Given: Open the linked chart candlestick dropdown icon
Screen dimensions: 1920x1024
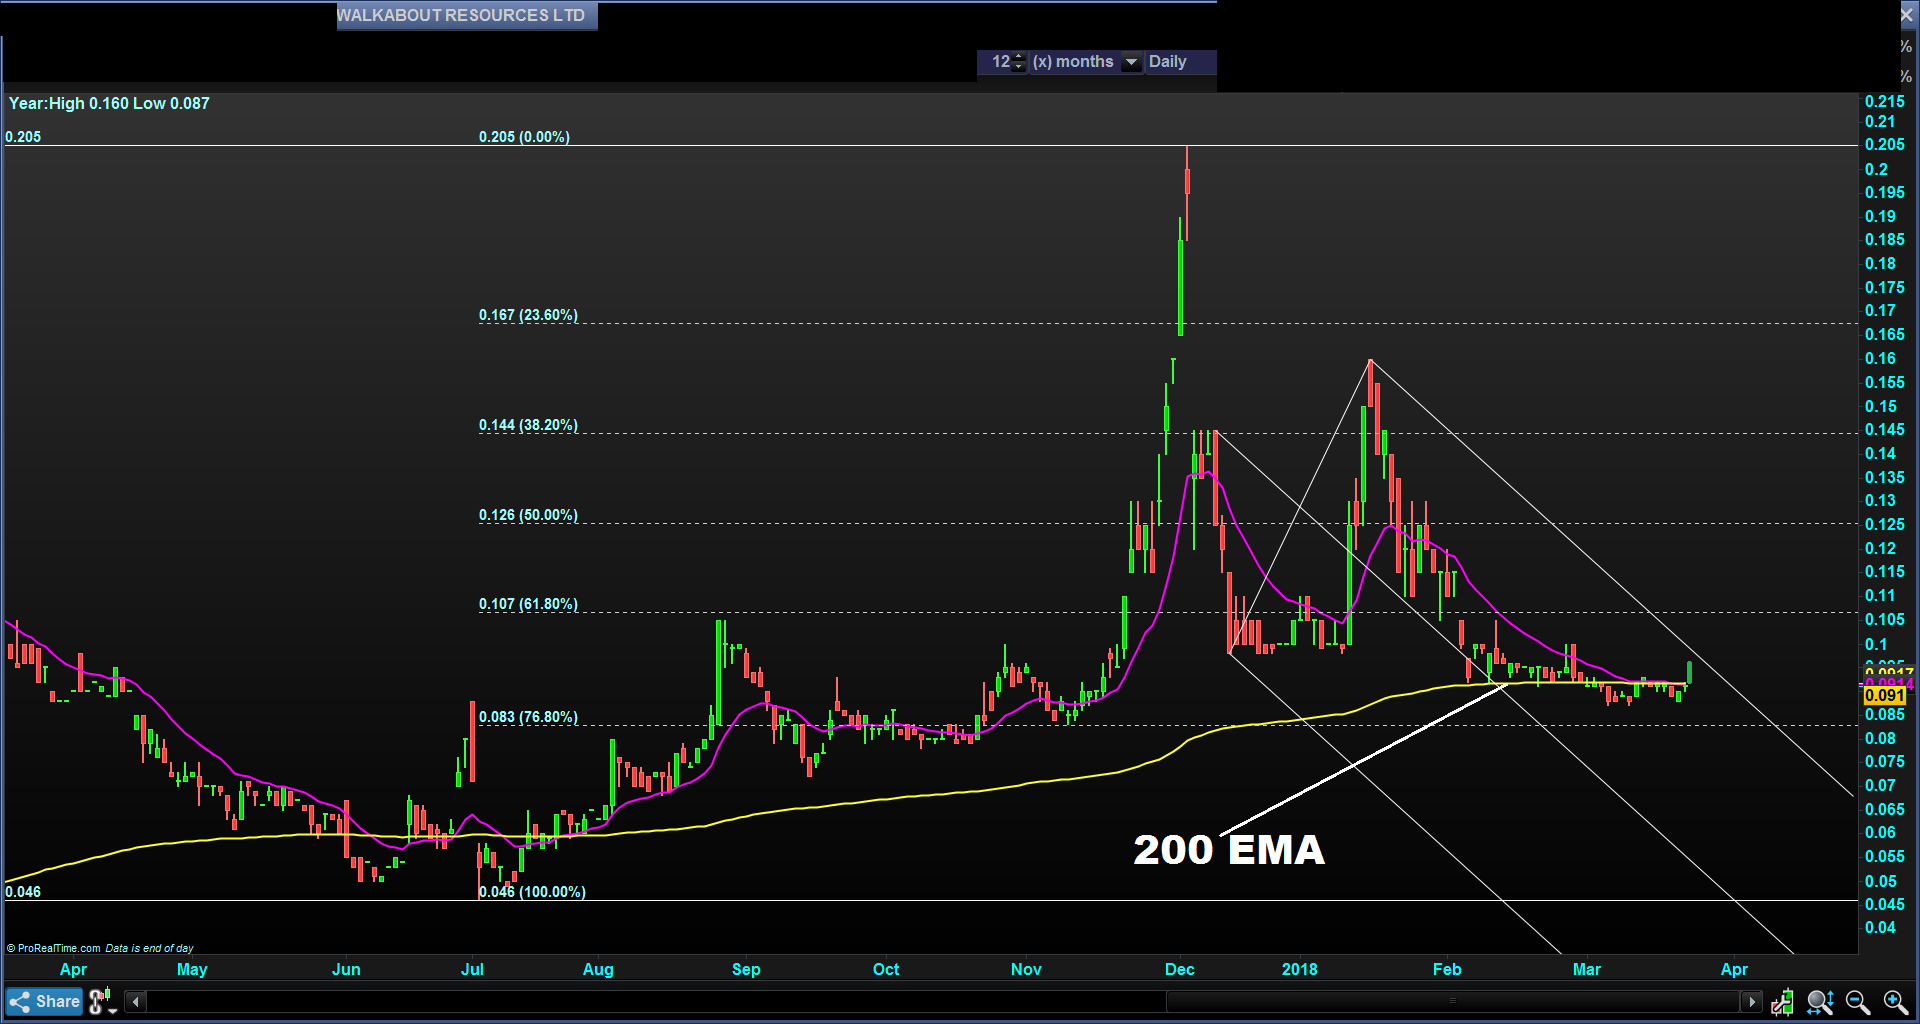Looking at the screenshot, I should click(103, 1001).
